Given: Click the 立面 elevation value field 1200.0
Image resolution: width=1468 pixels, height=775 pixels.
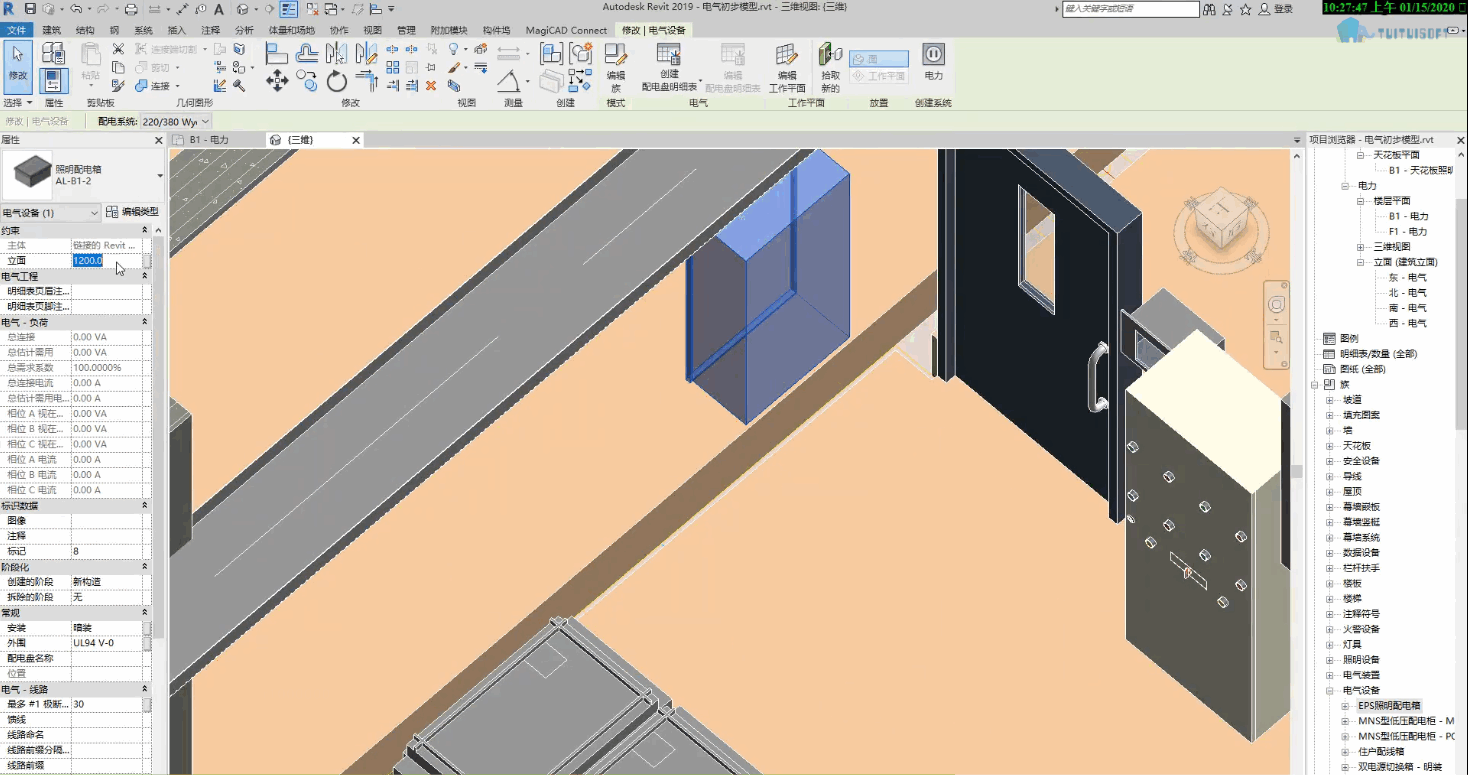Looking at the screenshot, I should coord(105,260).
